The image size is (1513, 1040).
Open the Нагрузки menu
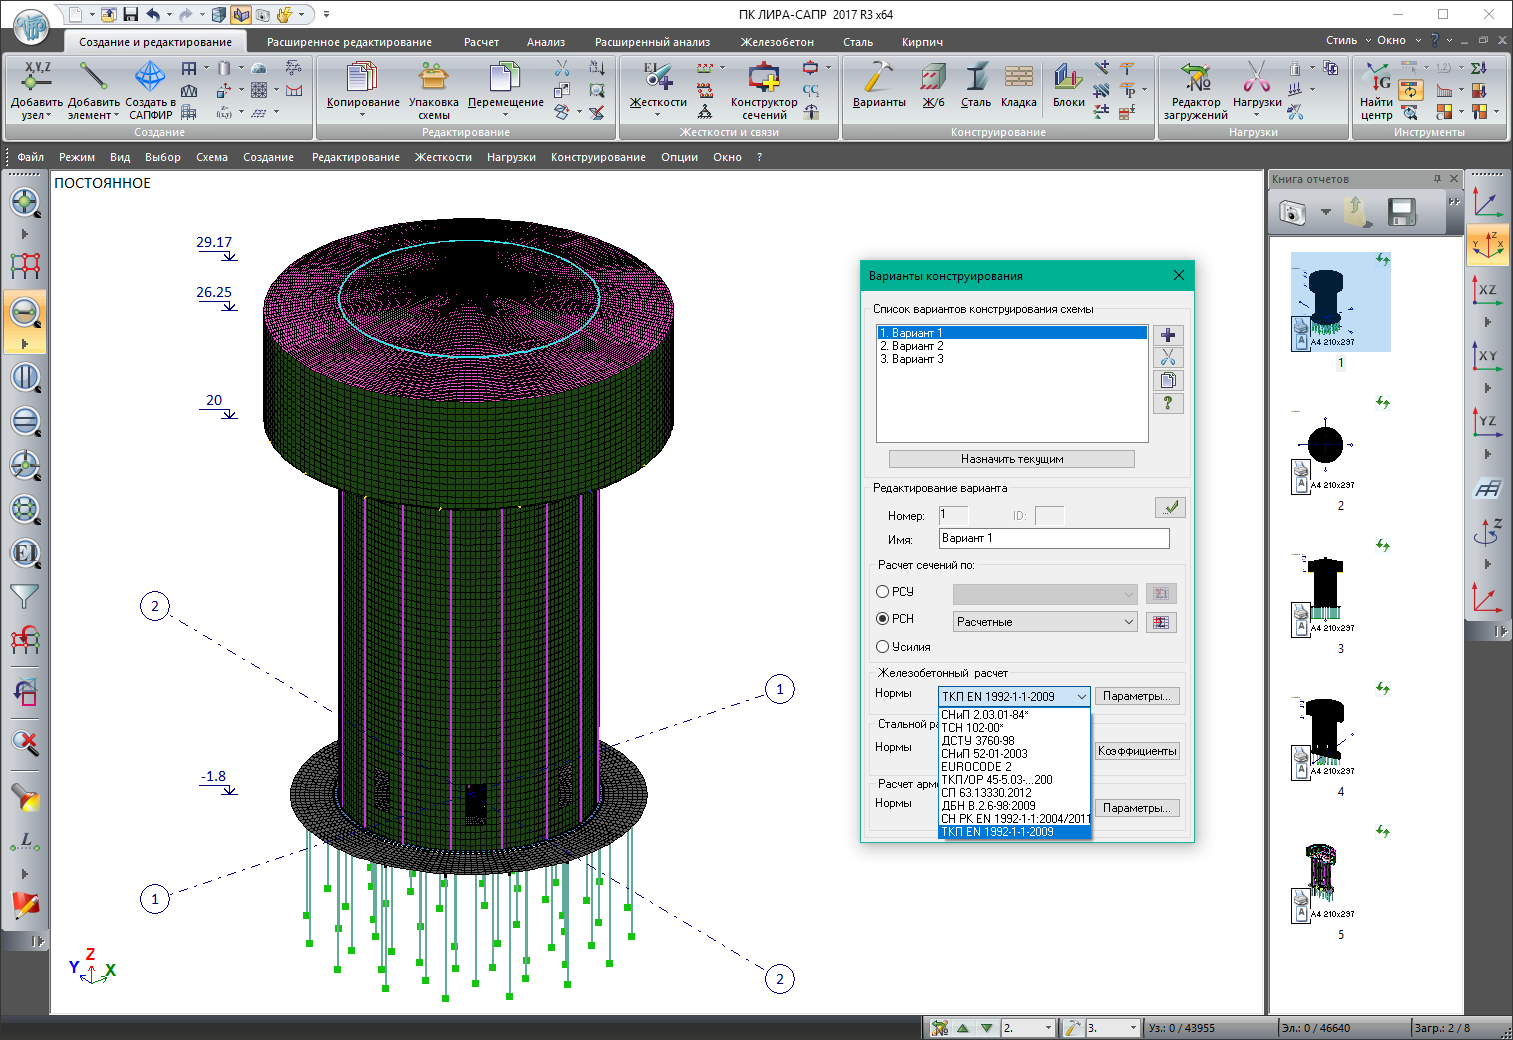click(x=511, y=157)
